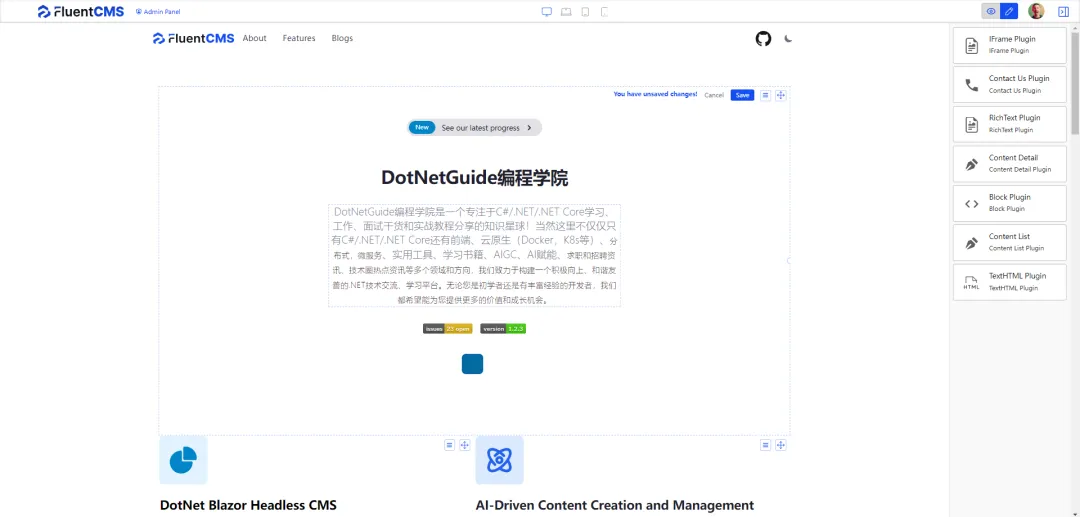
Task: Open the GitHub repository icon
Action: point(763,38)
